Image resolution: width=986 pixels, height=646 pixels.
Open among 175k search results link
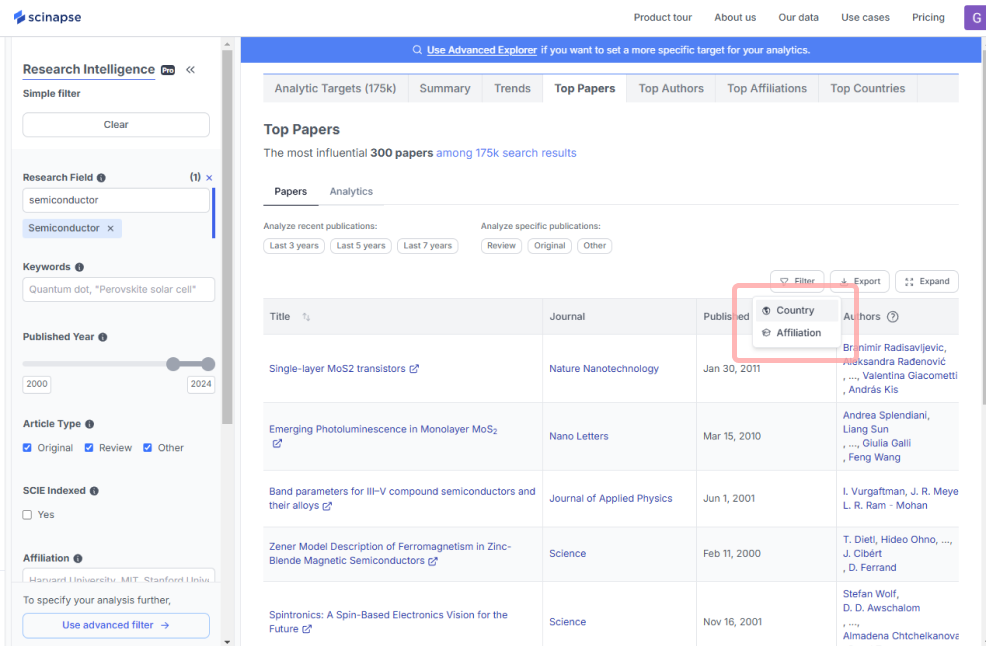point(506,153)
